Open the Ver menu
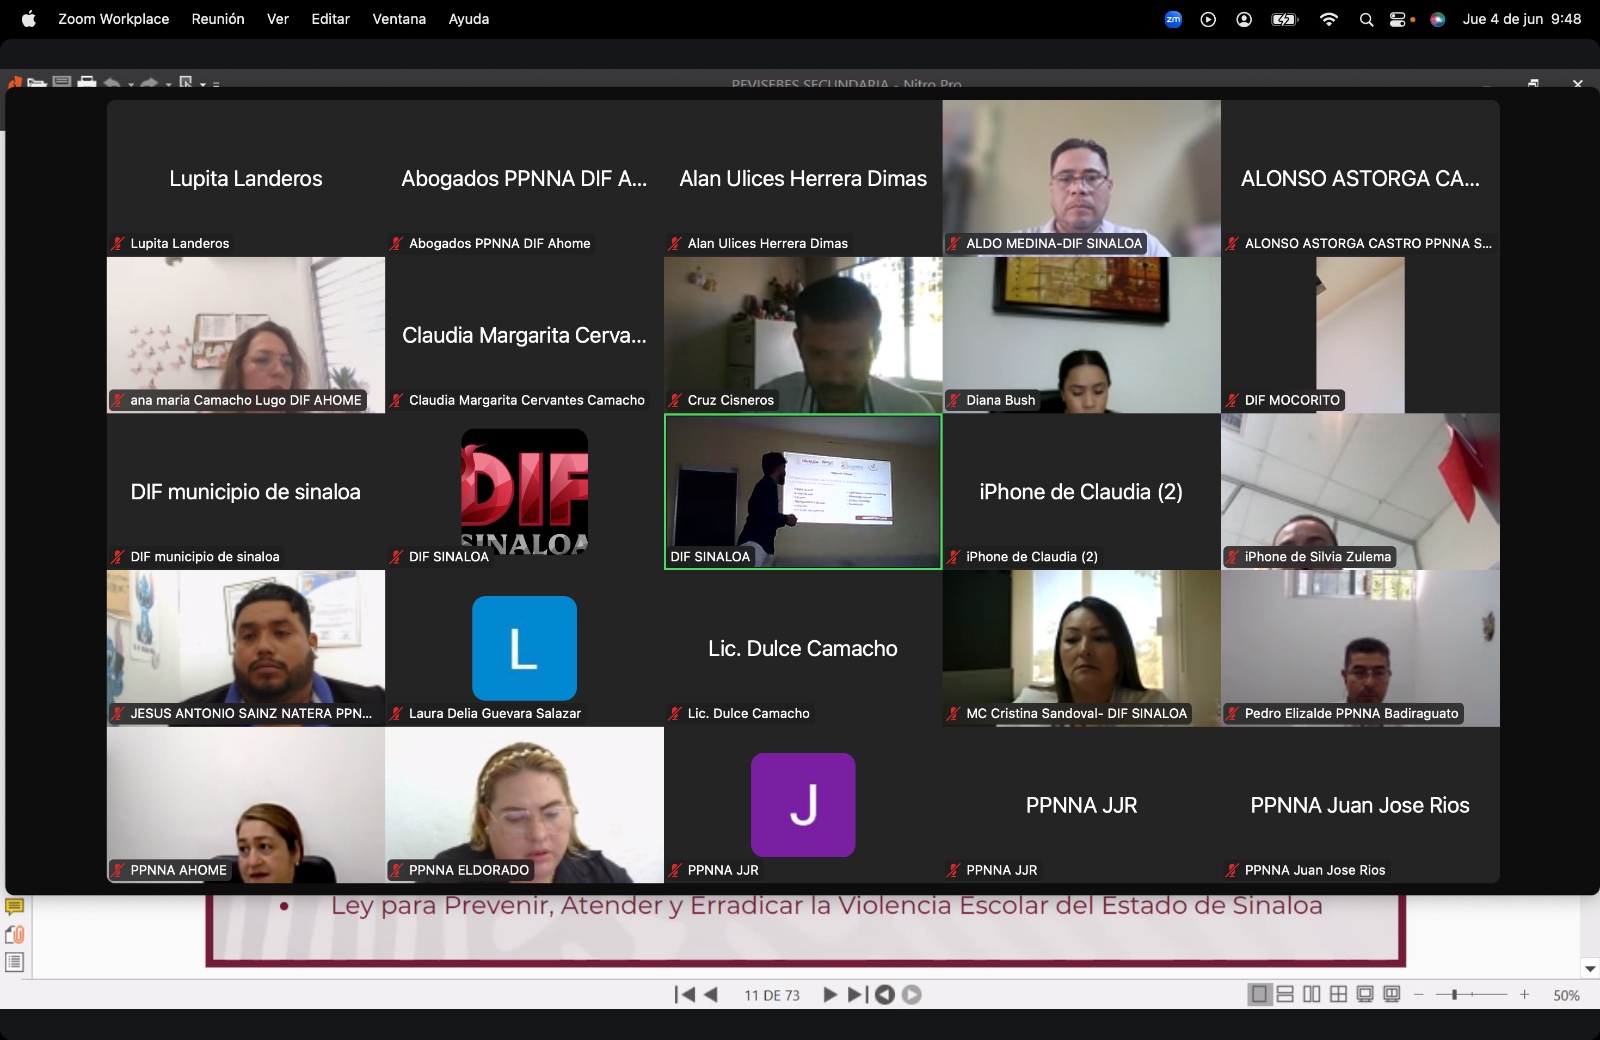Screen dimensions: 1600x1040 (x=278, y=19)
